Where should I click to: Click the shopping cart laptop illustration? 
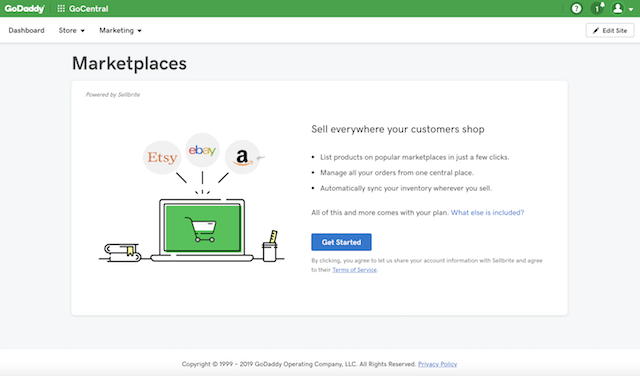pos(202,230)
